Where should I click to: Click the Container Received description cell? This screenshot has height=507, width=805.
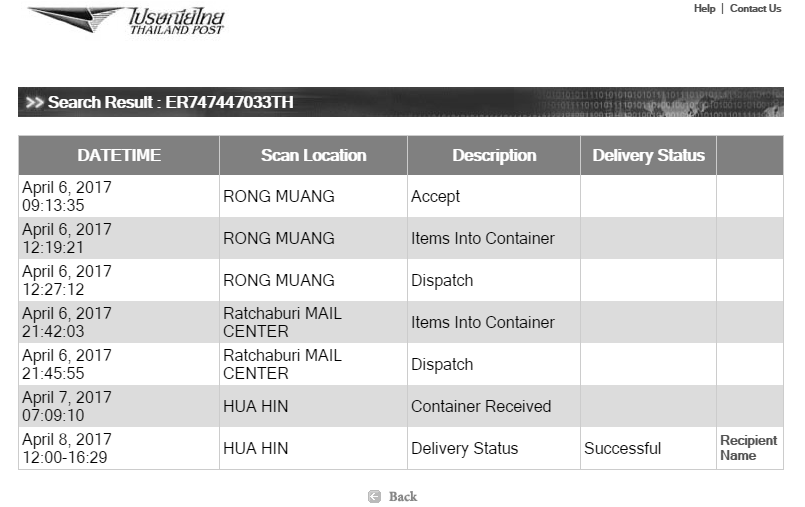[x=494, y=406]
